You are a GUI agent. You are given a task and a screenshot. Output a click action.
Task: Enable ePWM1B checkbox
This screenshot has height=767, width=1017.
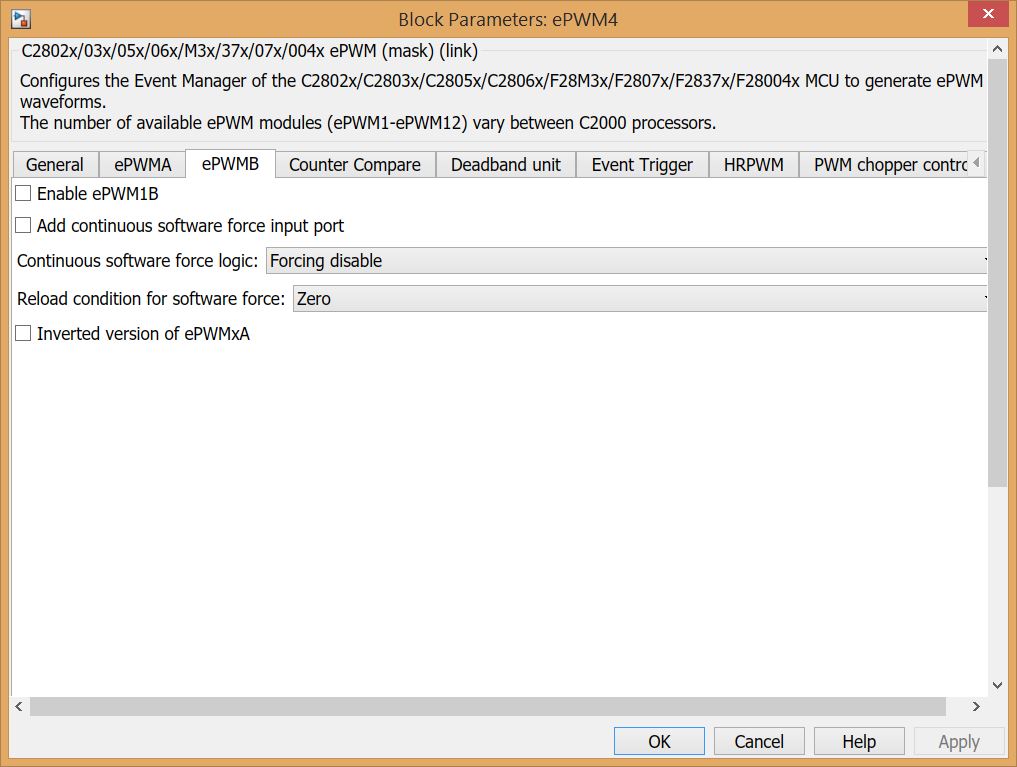tap(23, 194)
